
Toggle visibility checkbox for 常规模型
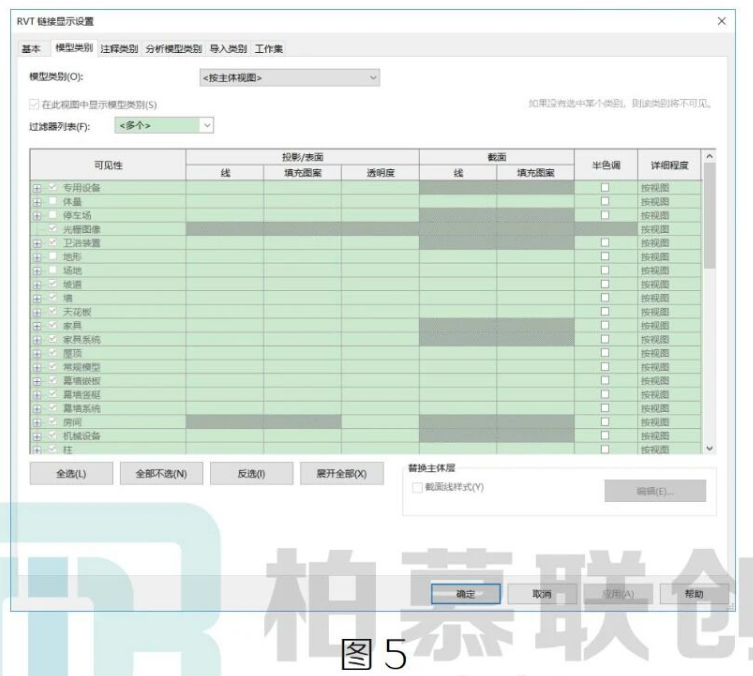[x=53, y=366]
